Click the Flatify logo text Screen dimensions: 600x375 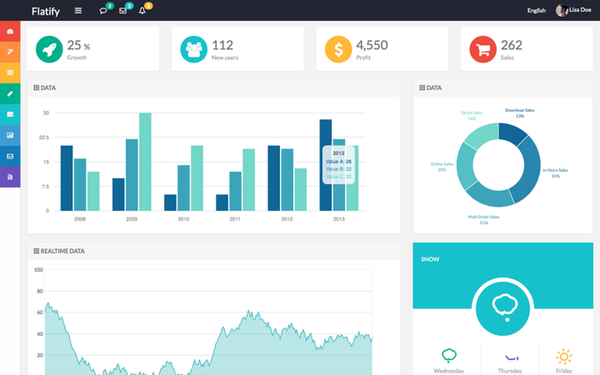click(x=46, y=11)
